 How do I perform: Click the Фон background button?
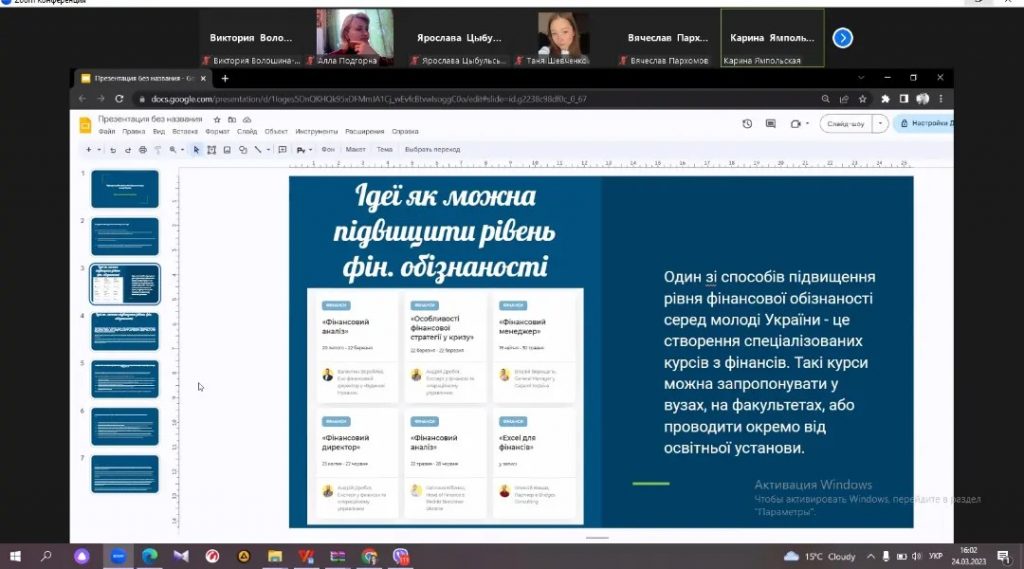pyautogui.click(x=327, y=150)
